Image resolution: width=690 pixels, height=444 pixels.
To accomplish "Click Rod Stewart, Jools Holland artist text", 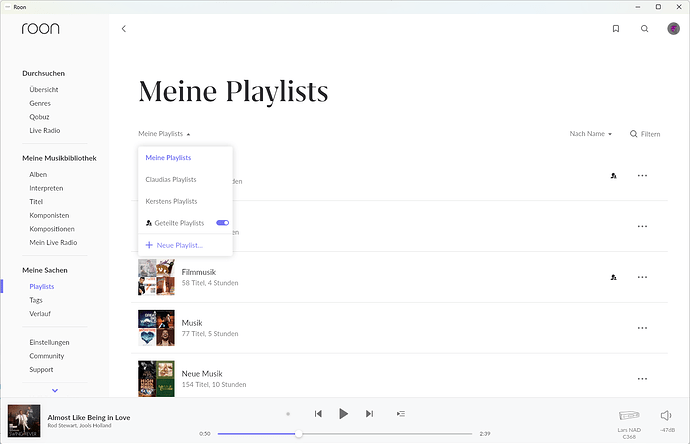I will (79, 426).
